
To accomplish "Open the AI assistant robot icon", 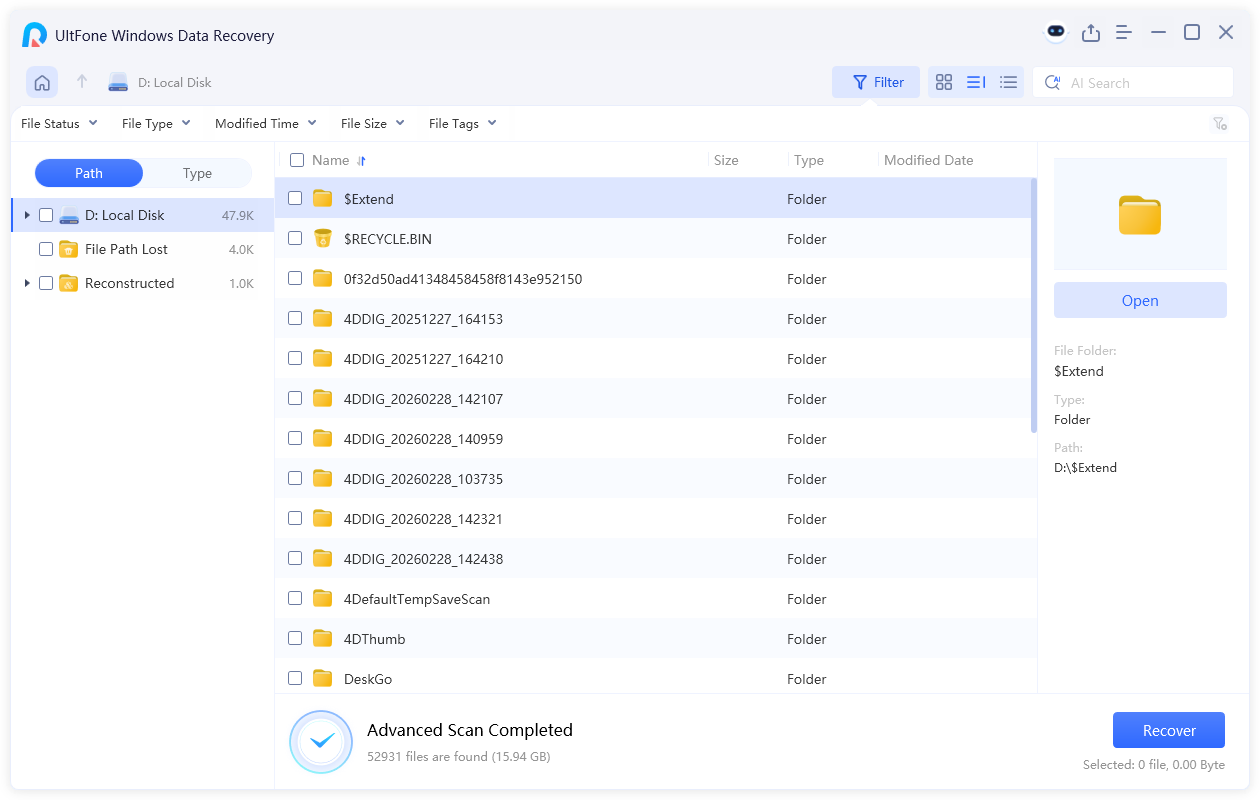I will pyautogui.click(x=1056, y=32).
